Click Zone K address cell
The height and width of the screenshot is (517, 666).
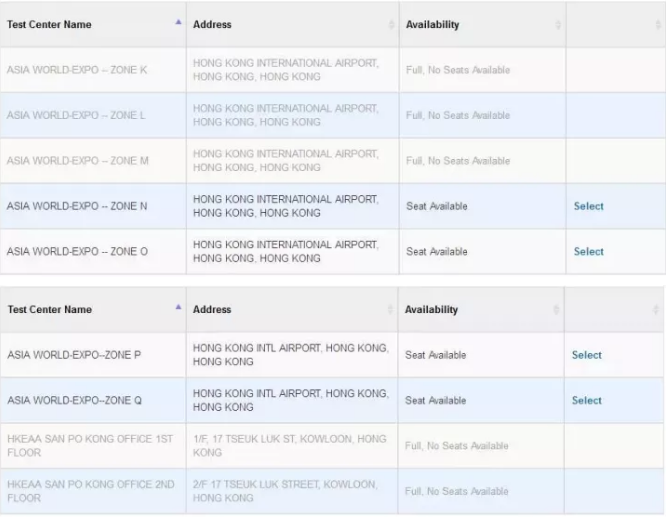[293, 70]
